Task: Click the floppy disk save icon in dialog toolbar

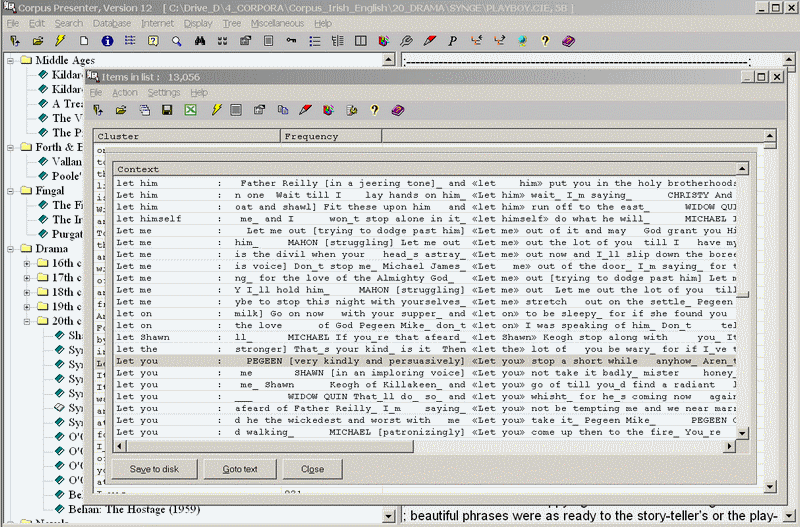Action: 167,110
